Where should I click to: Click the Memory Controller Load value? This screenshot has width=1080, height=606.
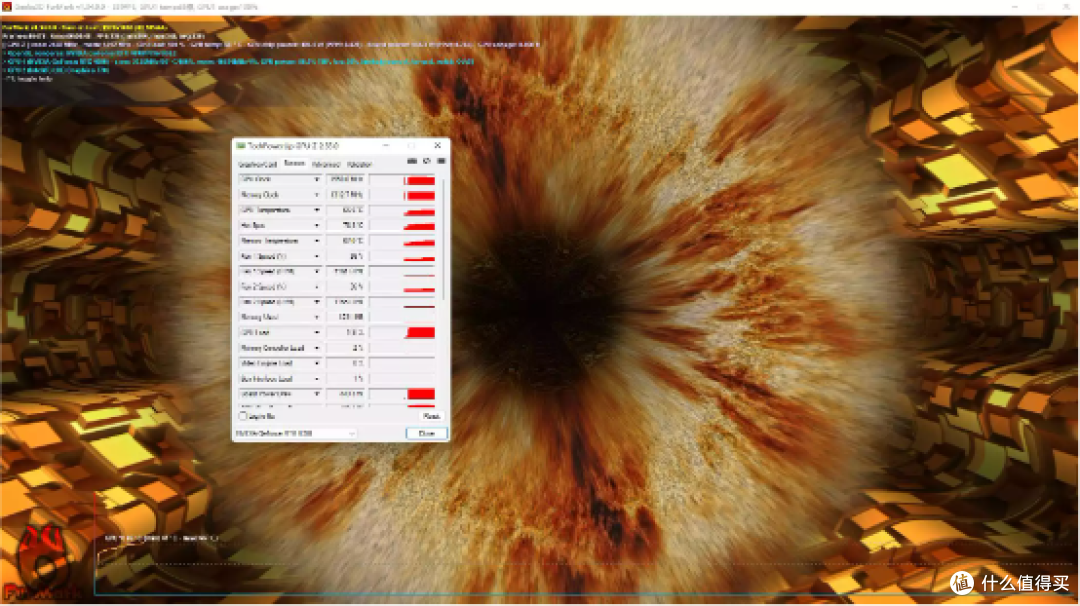click(346, 348)
